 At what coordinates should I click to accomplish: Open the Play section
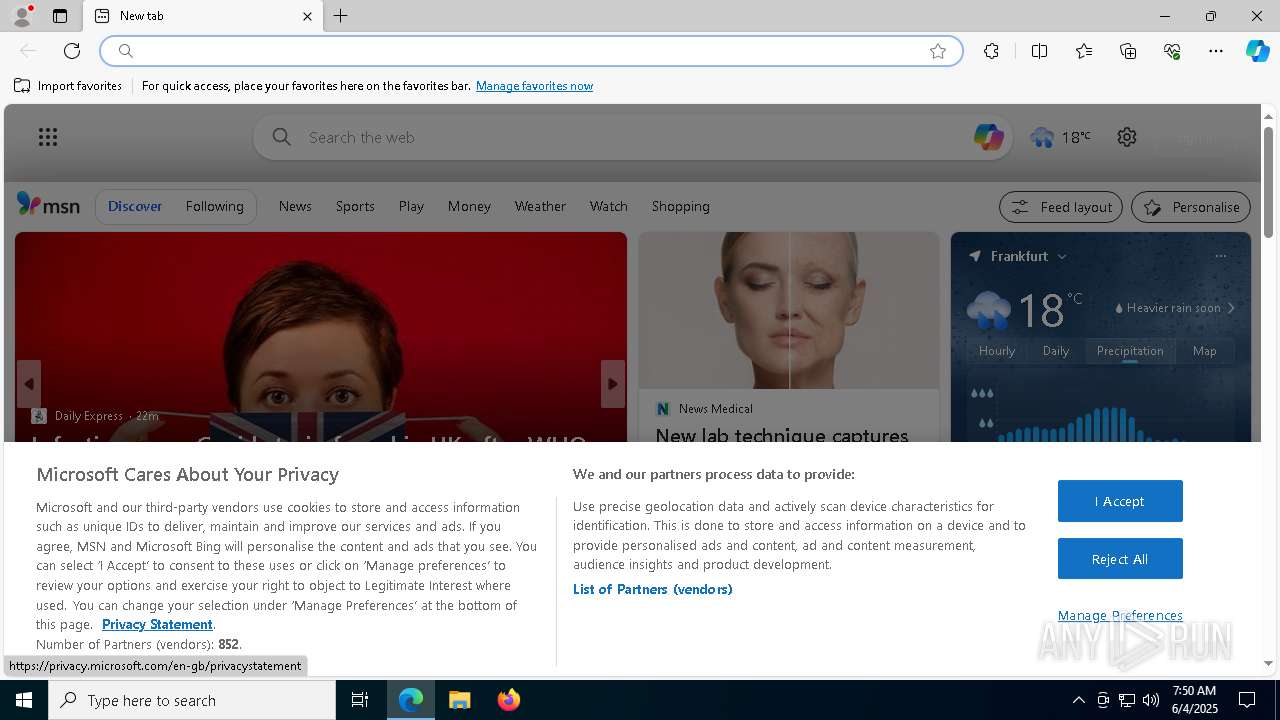click(411, 206)
